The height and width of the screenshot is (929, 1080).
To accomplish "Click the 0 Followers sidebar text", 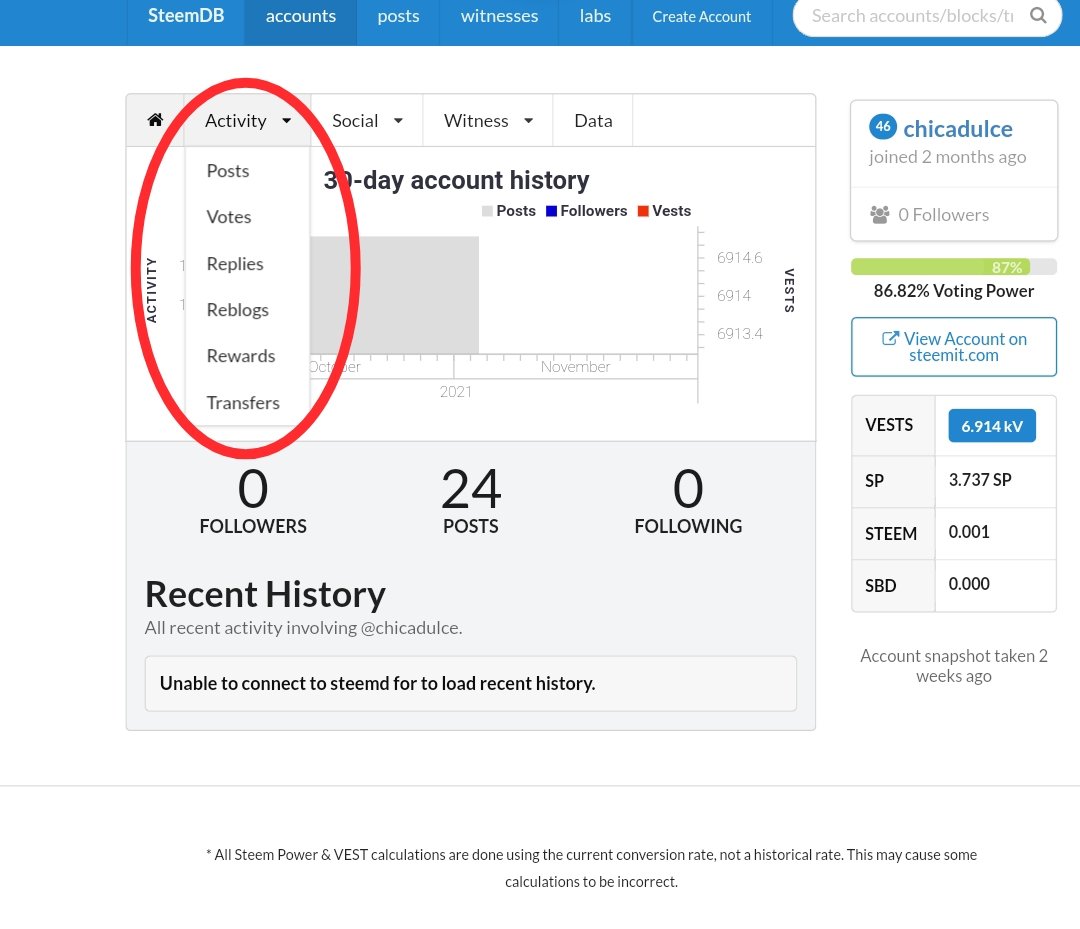I will point(944,215).
